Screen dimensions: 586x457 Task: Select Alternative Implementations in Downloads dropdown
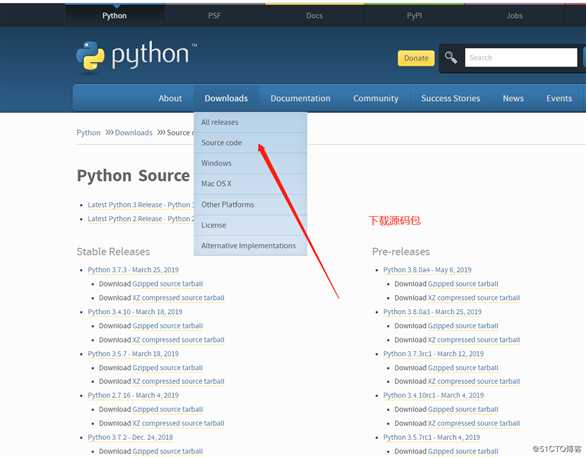(250, 246)
